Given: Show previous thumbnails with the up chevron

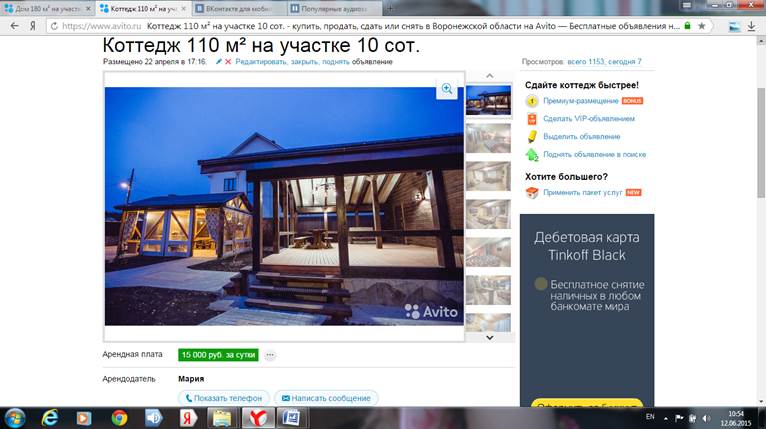Looking at the screenshot, I should coord(489,76).
